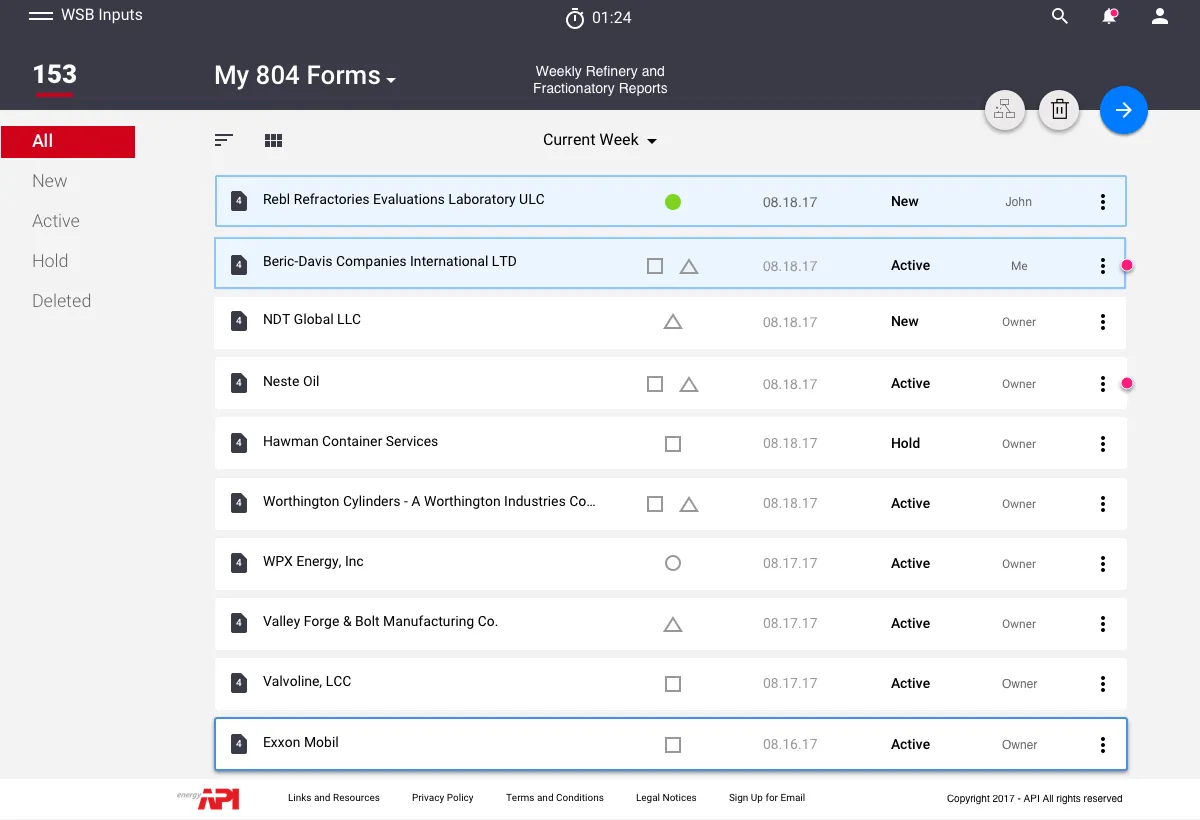The width and height of the screenshot is (1200, 820).
Task: Open three-dot menu for Exxon Mobil row
Action: 1103,745
